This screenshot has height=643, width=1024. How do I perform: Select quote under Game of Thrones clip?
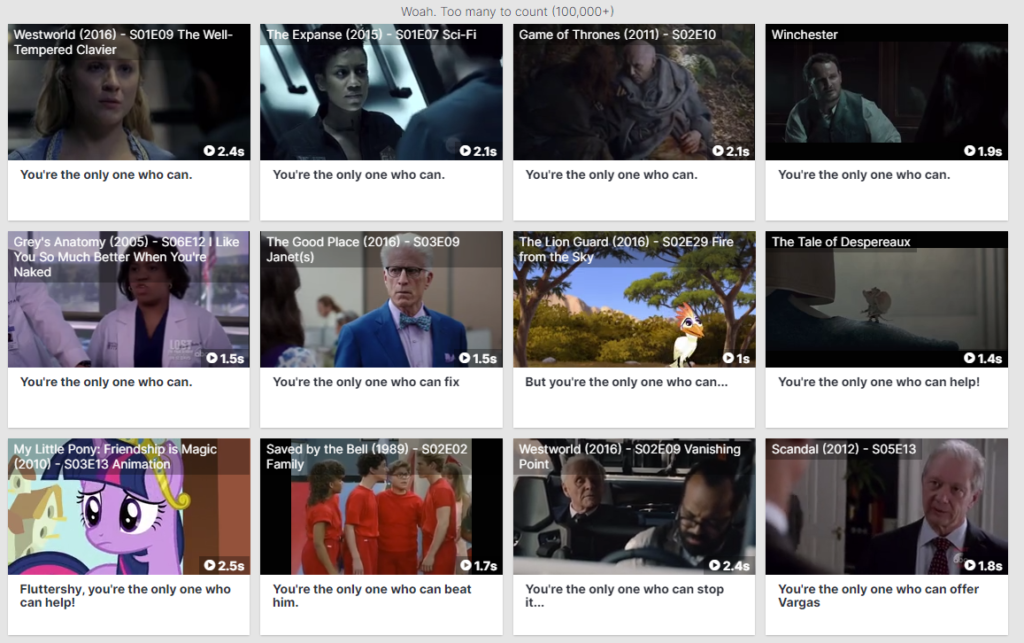click(x=611, y=175)
